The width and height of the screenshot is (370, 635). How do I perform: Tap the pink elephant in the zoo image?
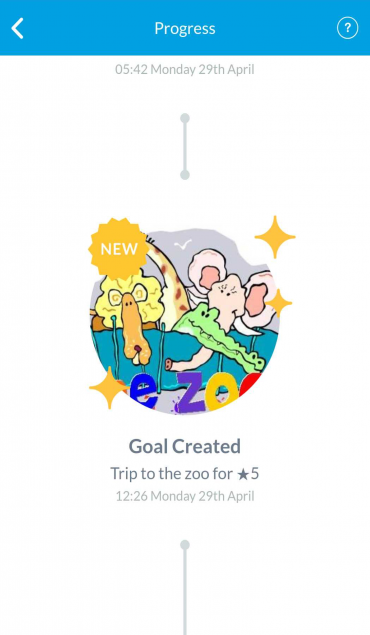click(x=231, y=292)
